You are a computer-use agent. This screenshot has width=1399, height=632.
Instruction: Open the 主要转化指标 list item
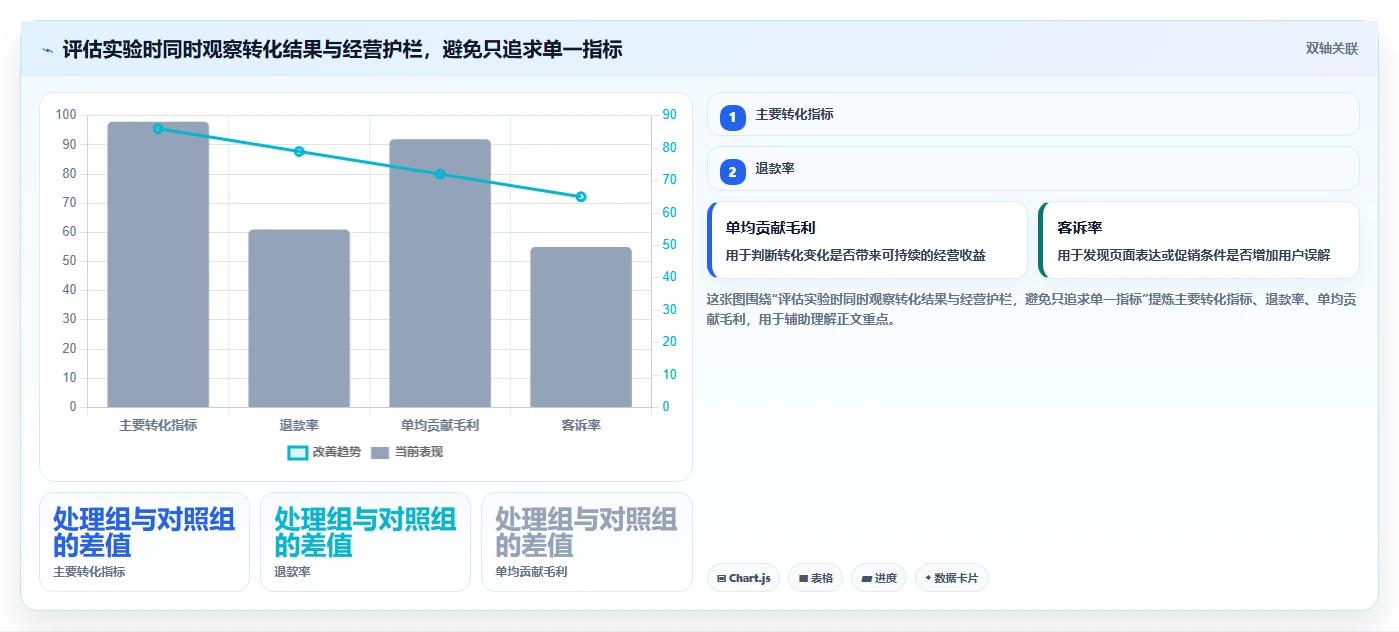pyautogui.click(x=1033, y=114)
